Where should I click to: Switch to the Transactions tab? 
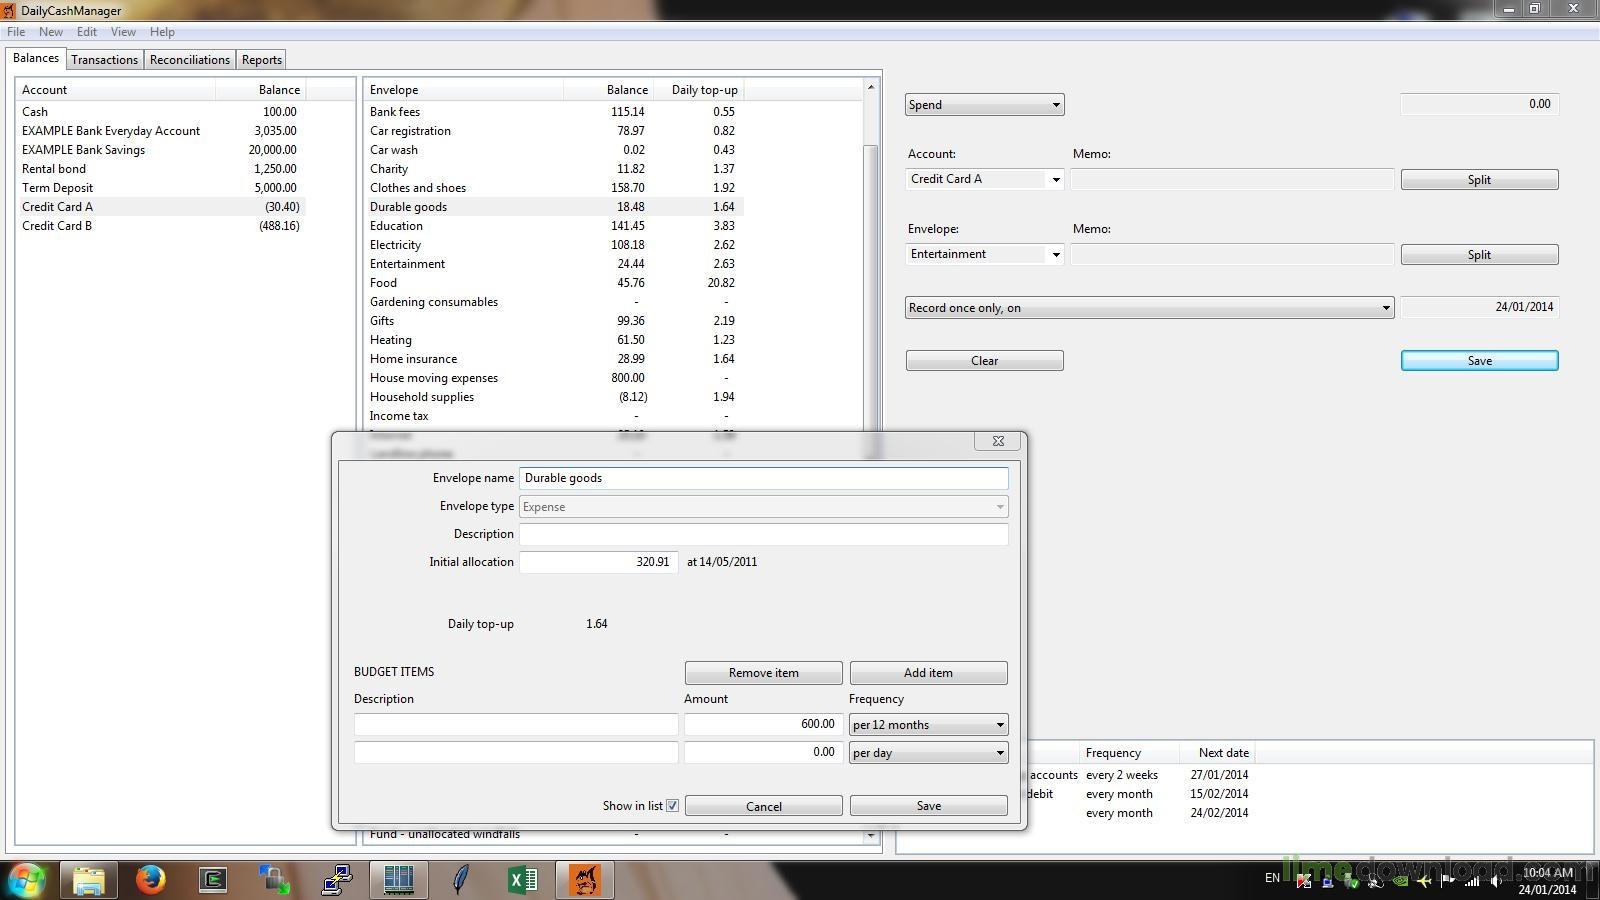click(x=104, y=60)
